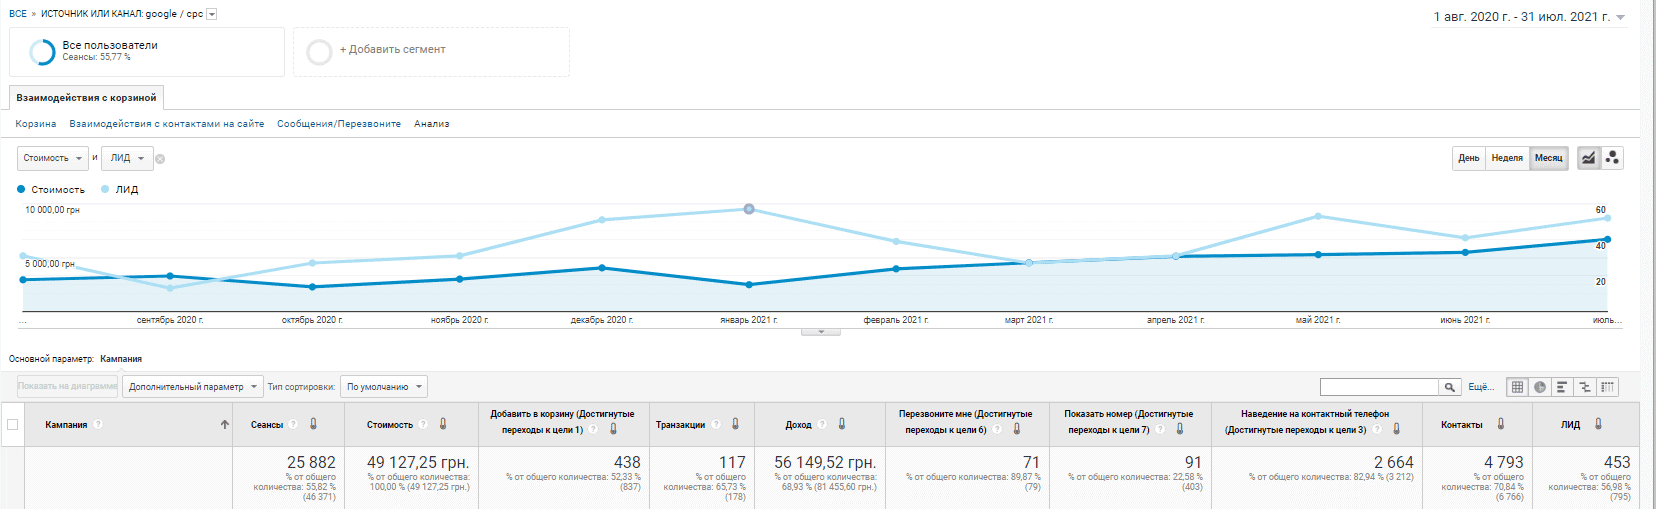This screenshot has width=1656, height=509.
Task: Click thermometer icon in Контакты column
Action: (1501, 424)
